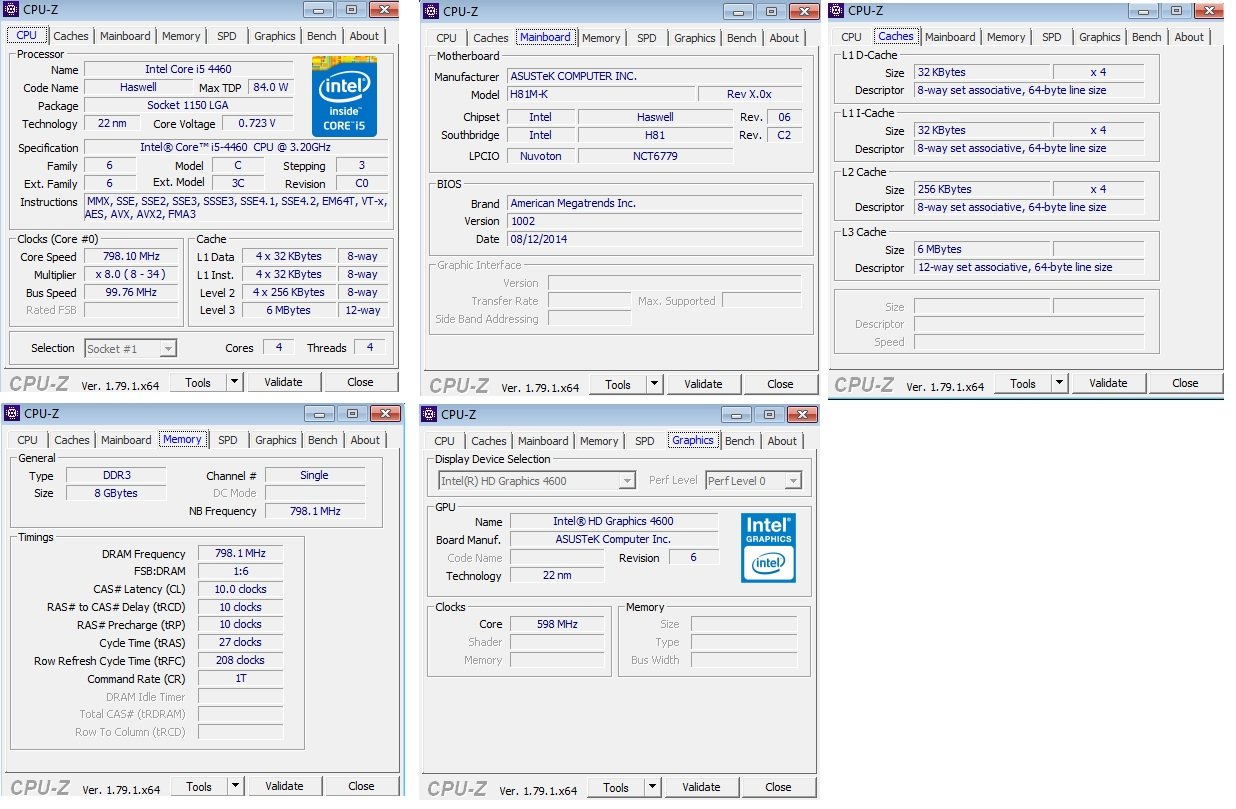Click the Validate button in the Memory tab window
1236x809 pixels.
coord(285,786)
